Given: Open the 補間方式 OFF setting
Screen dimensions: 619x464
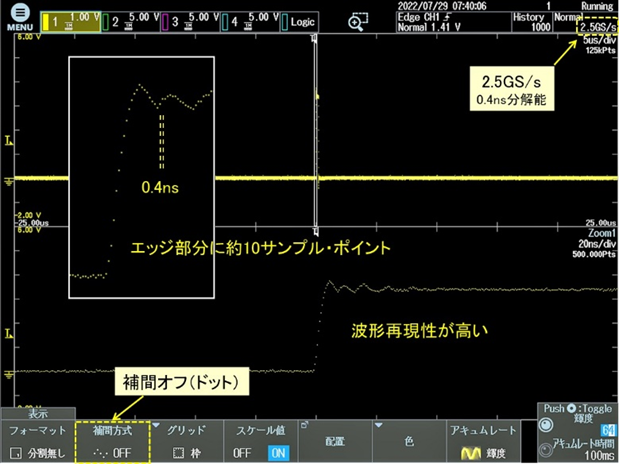Looking at the screenshot, I should (x=113, y=441).
